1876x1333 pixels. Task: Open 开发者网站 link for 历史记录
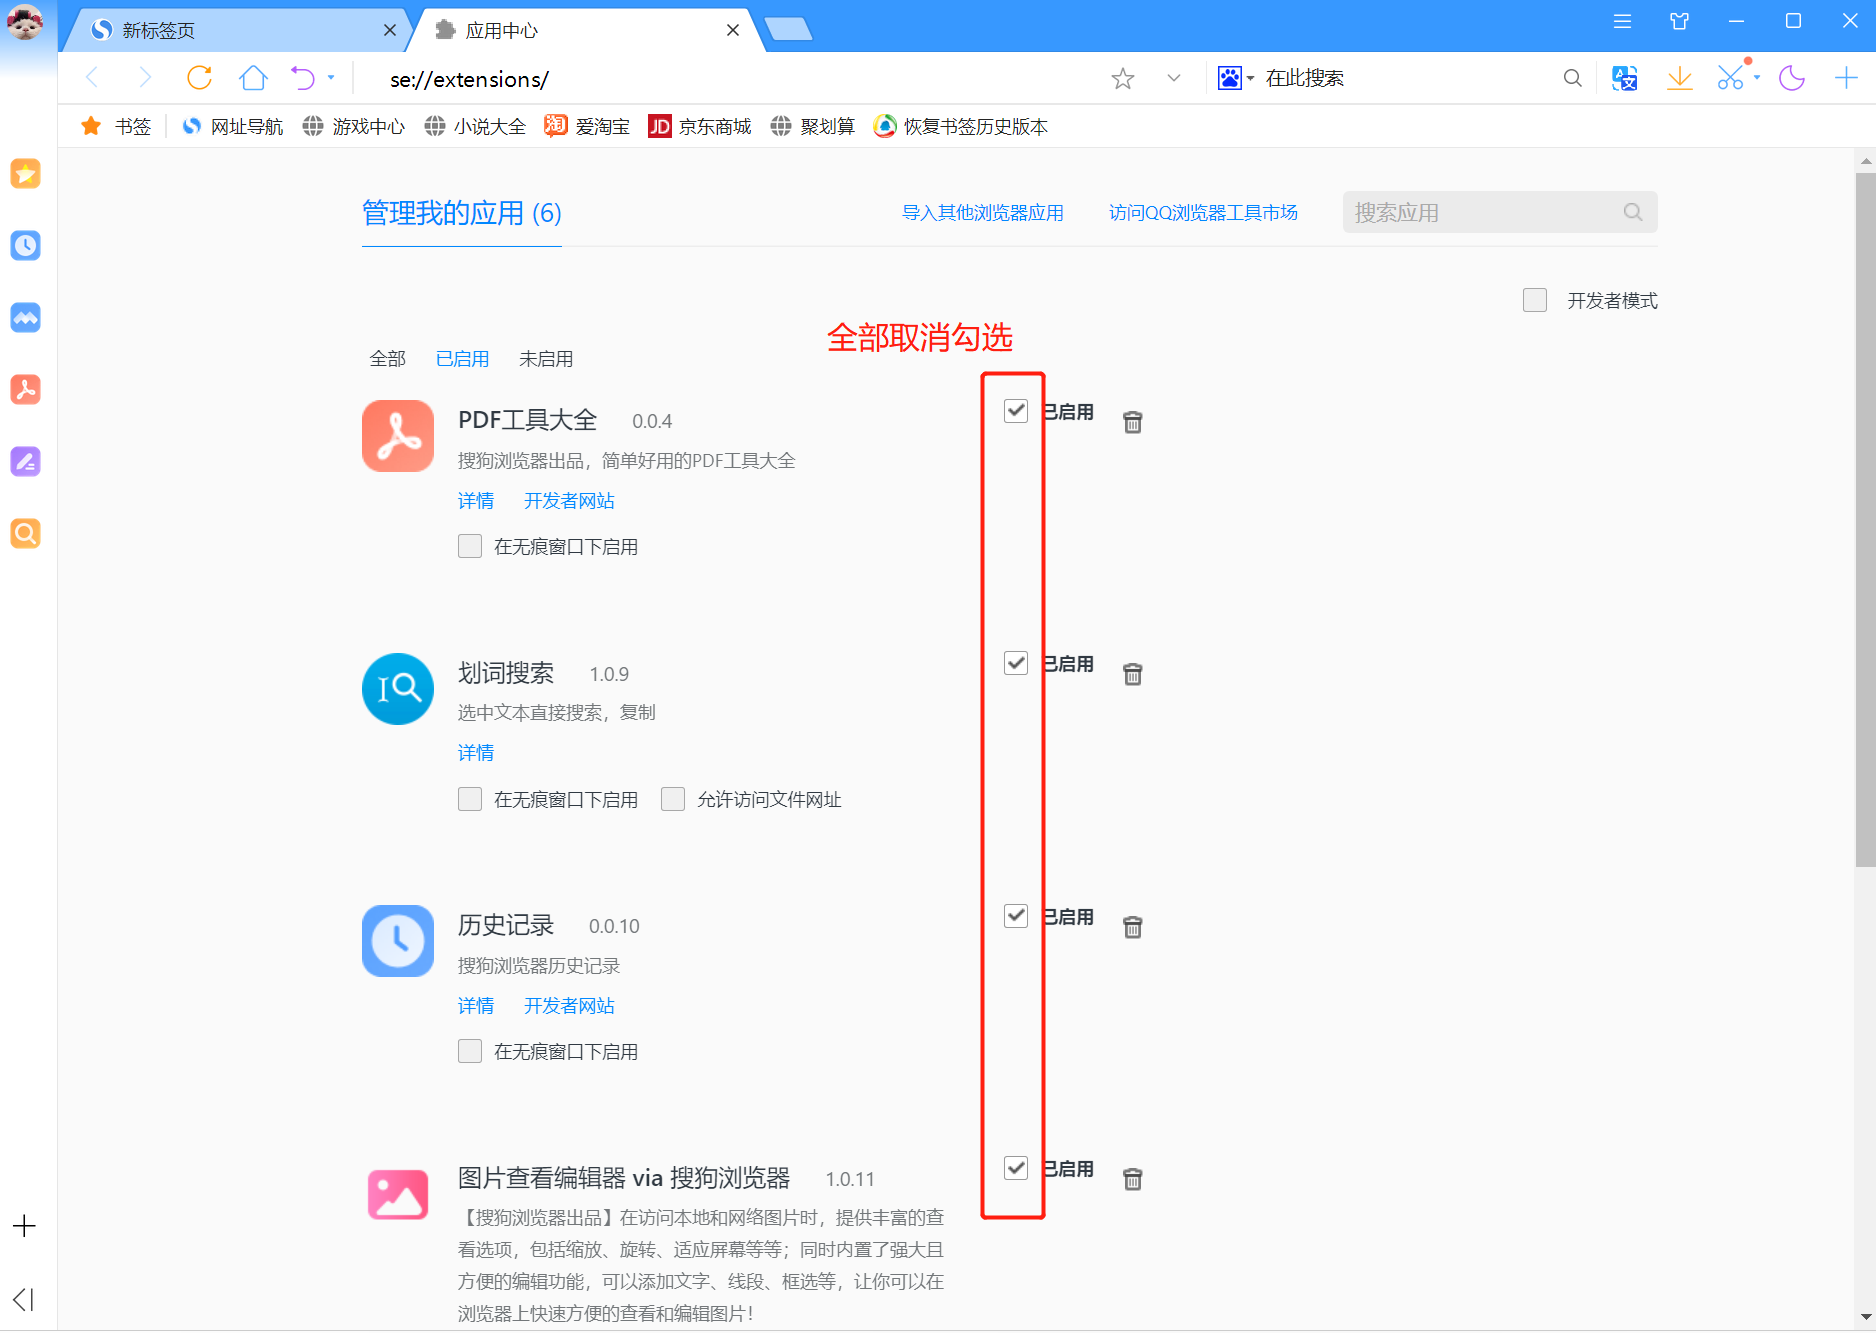point(569,1005)
